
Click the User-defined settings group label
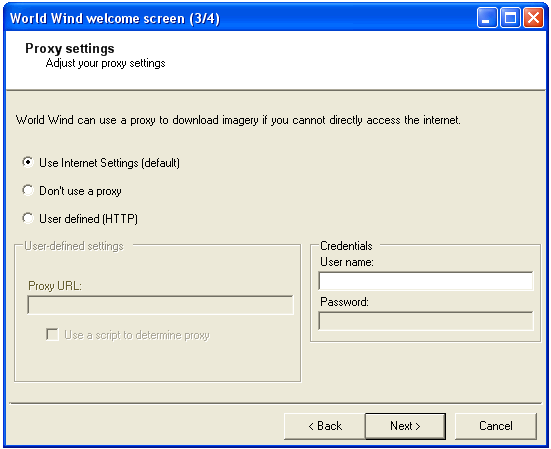click(74, 246)
